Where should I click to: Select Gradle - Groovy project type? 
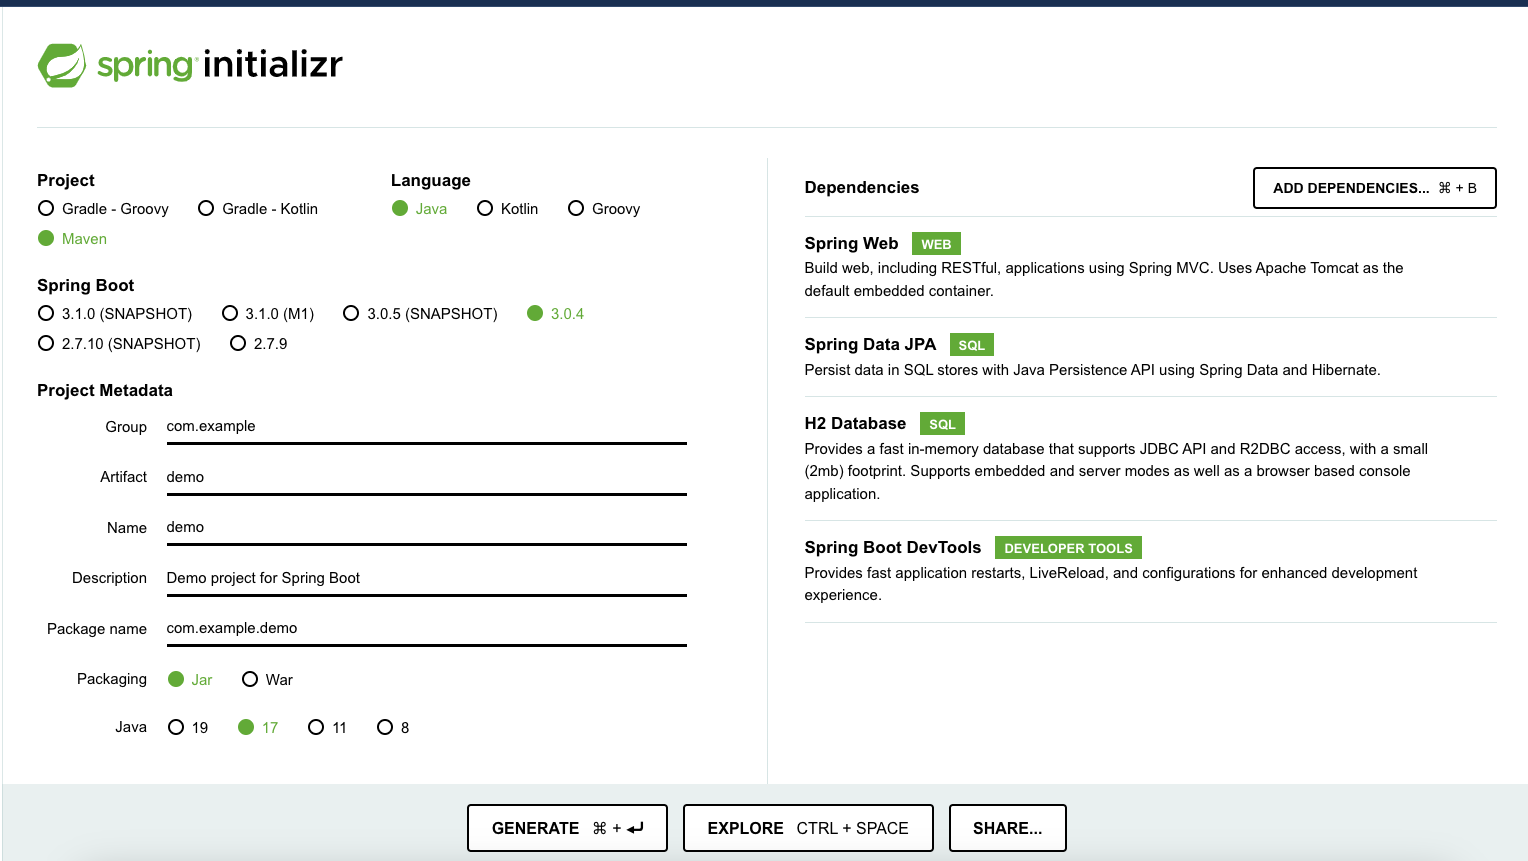46,208
